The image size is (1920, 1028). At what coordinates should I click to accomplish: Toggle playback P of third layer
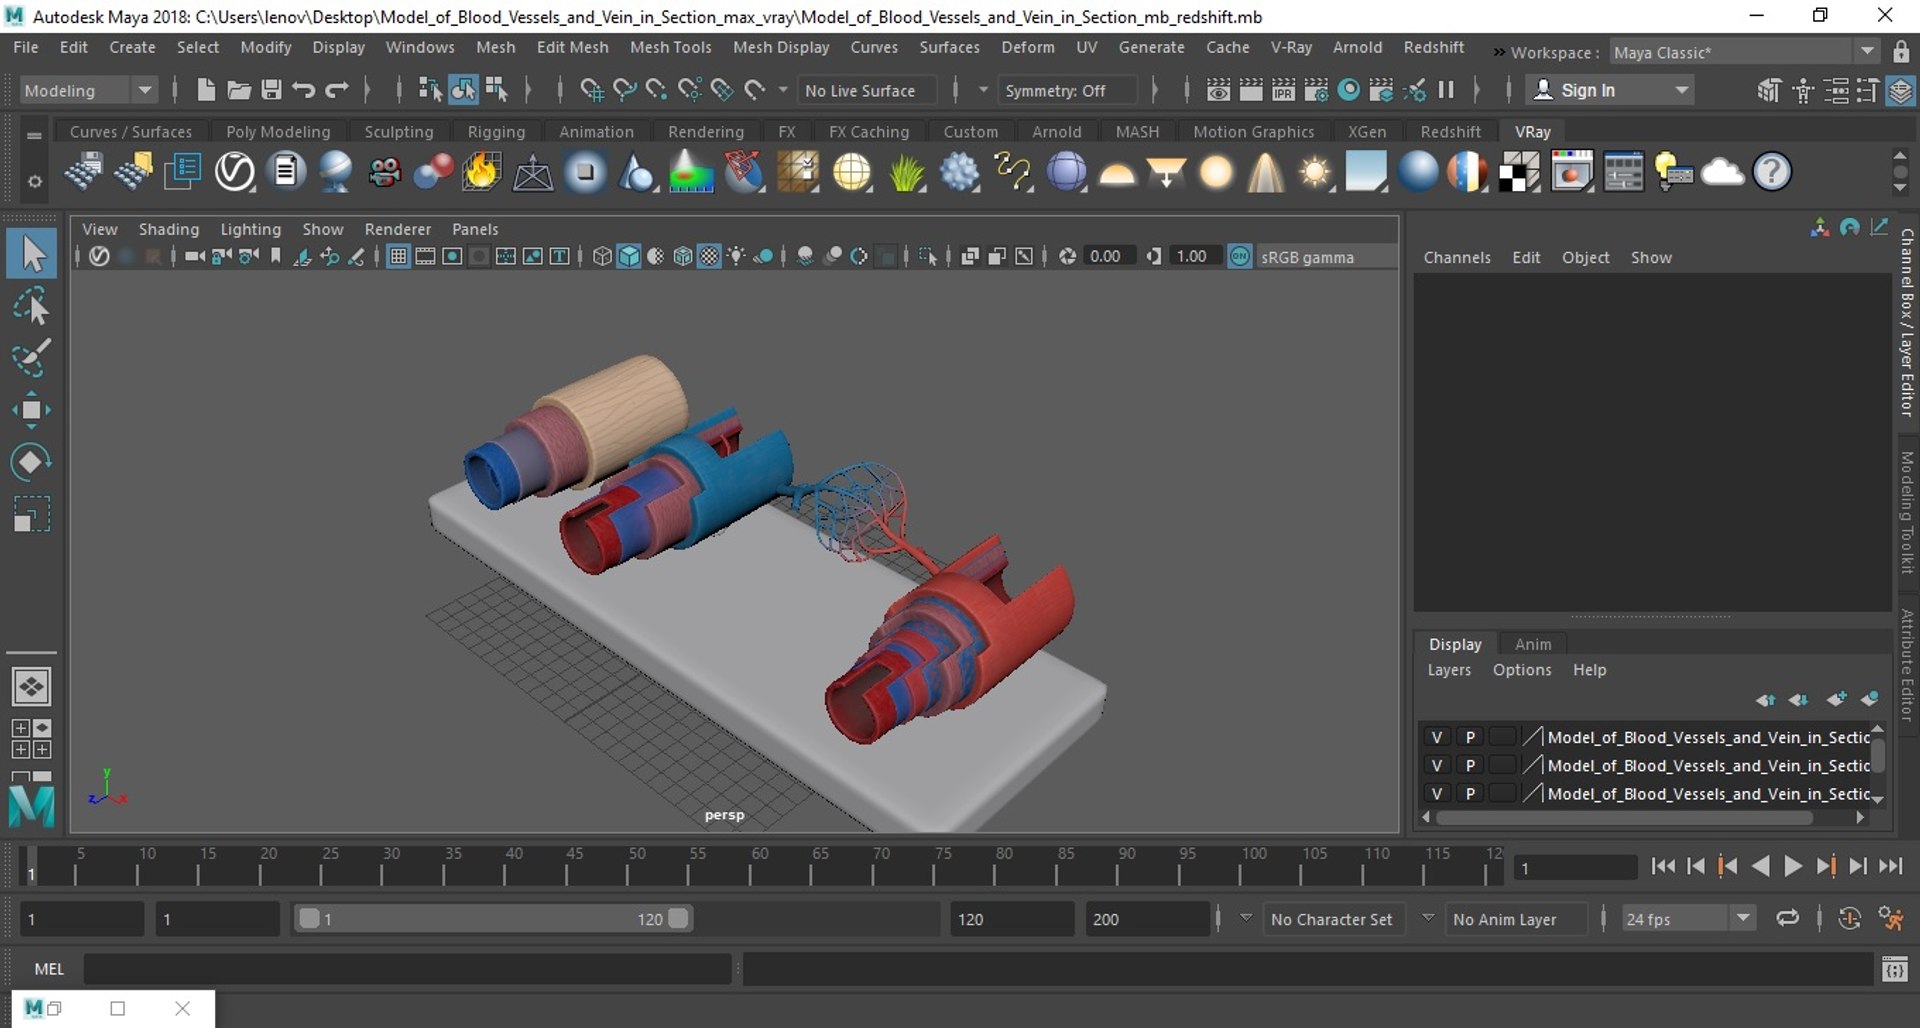pyautogui.click(x=1470, y=793)
